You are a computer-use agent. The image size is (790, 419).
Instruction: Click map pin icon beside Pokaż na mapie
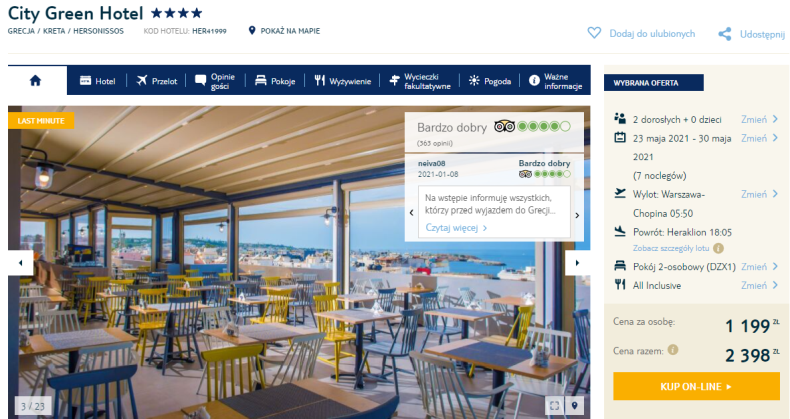tap(252, 31)
